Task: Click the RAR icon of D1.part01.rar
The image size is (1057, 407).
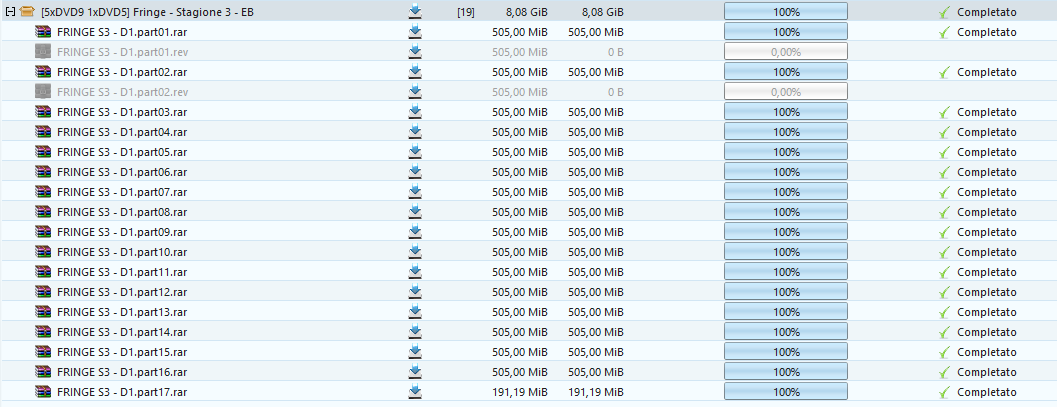Action: coord(43,32)
